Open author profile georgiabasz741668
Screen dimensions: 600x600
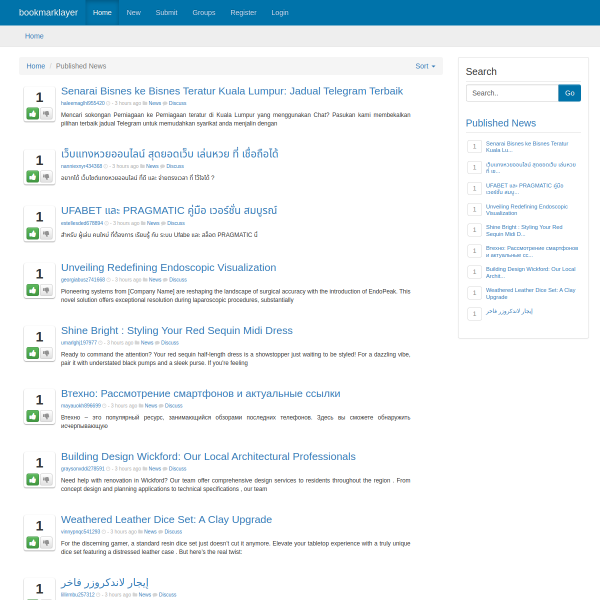pyautogui.click(x=83, y=280)
